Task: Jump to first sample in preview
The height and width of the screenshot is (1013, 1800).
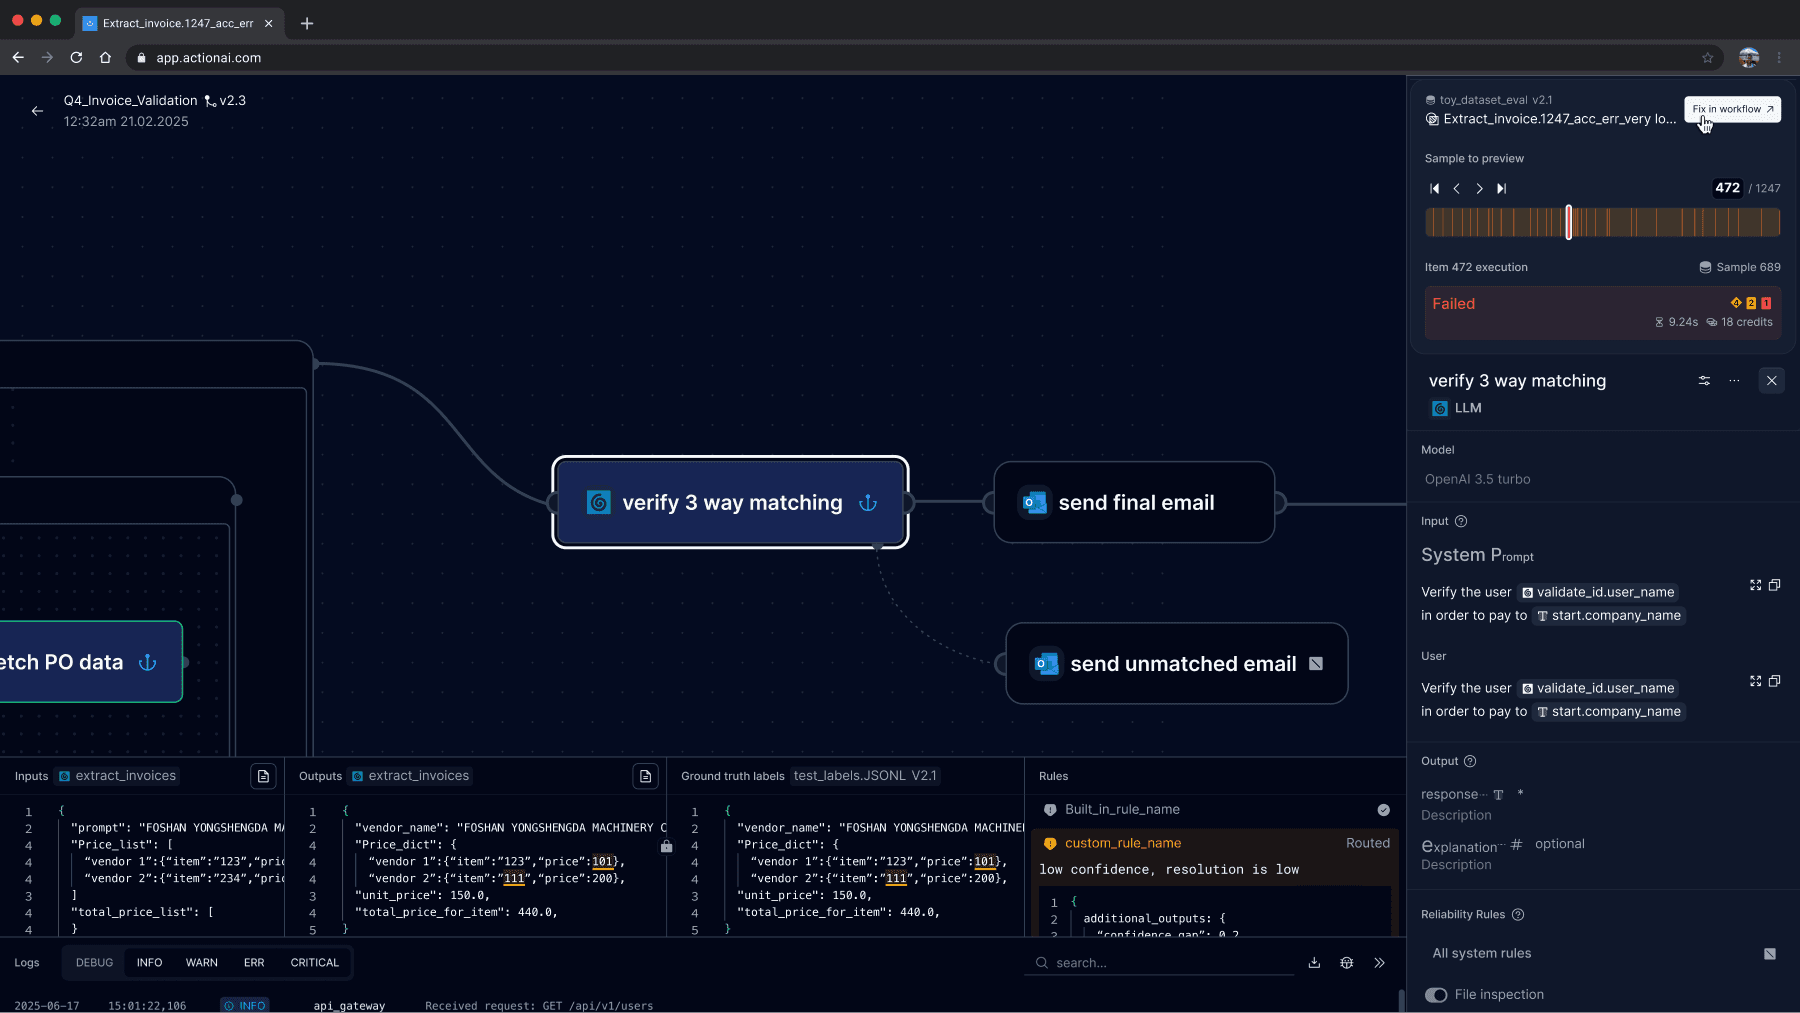Action: coord(1435,188)
